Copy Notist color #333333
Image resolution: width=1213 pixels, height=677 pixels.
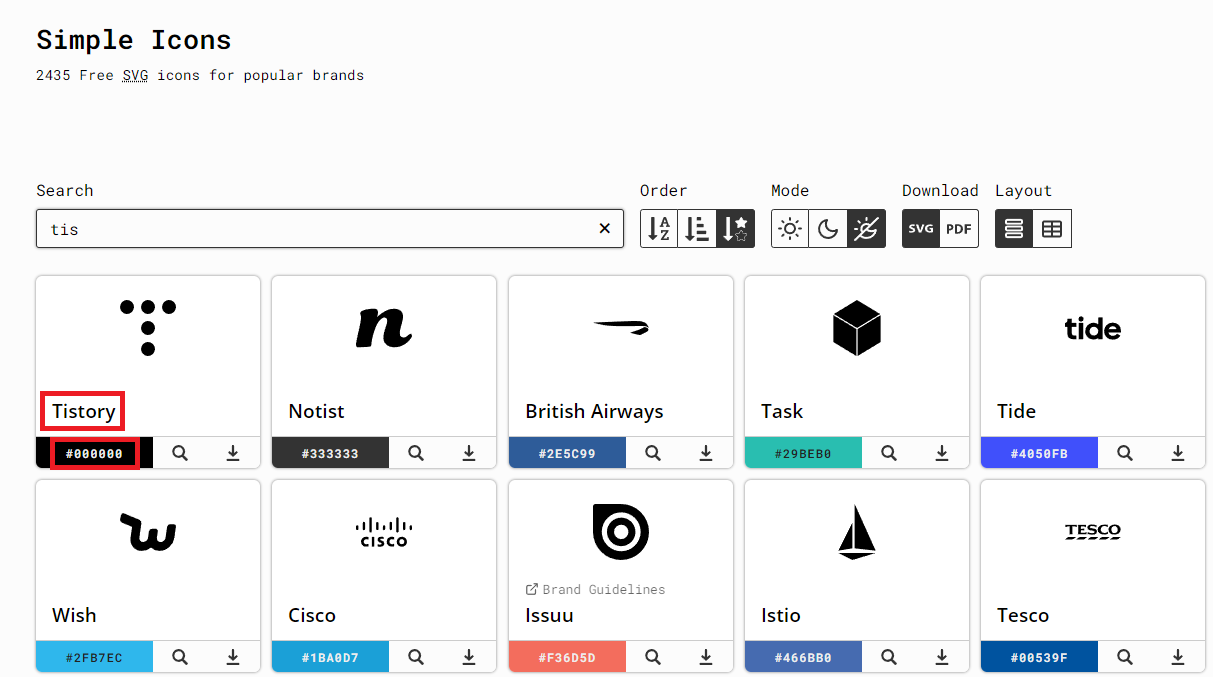click(x=330, y=453)
